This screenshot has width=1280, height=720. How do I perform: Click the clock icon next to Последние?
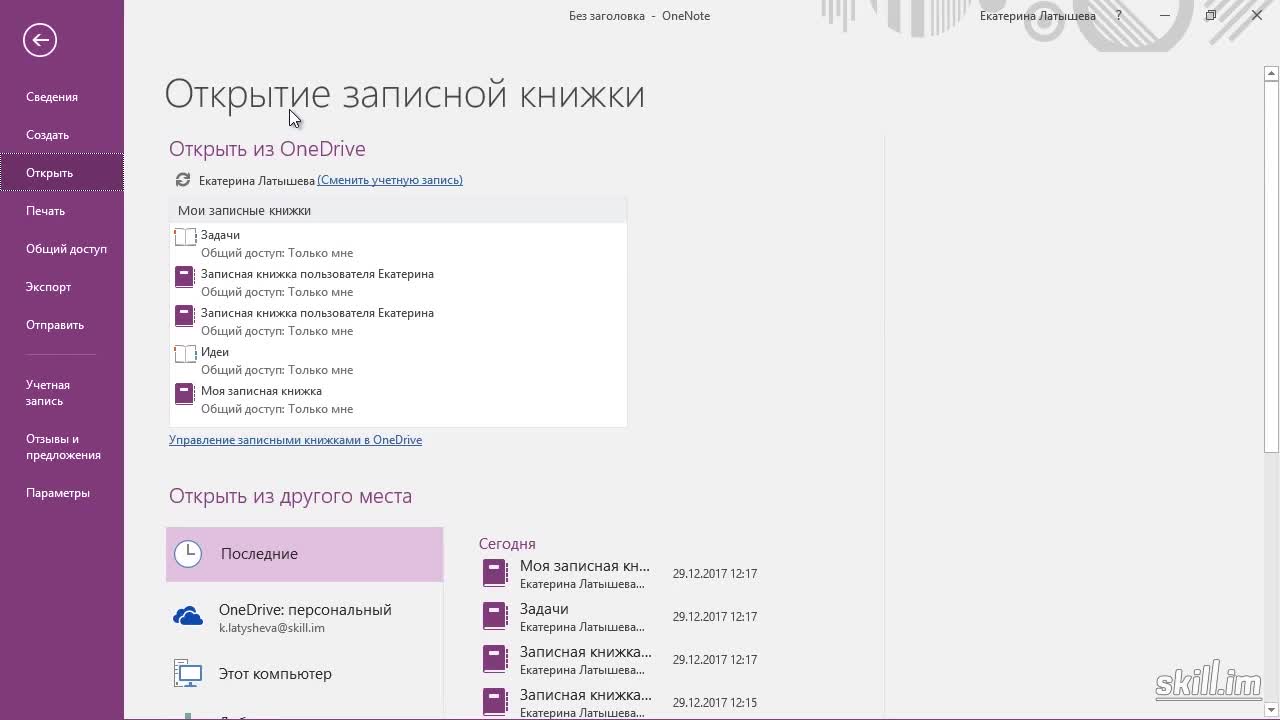coord(188,554)
